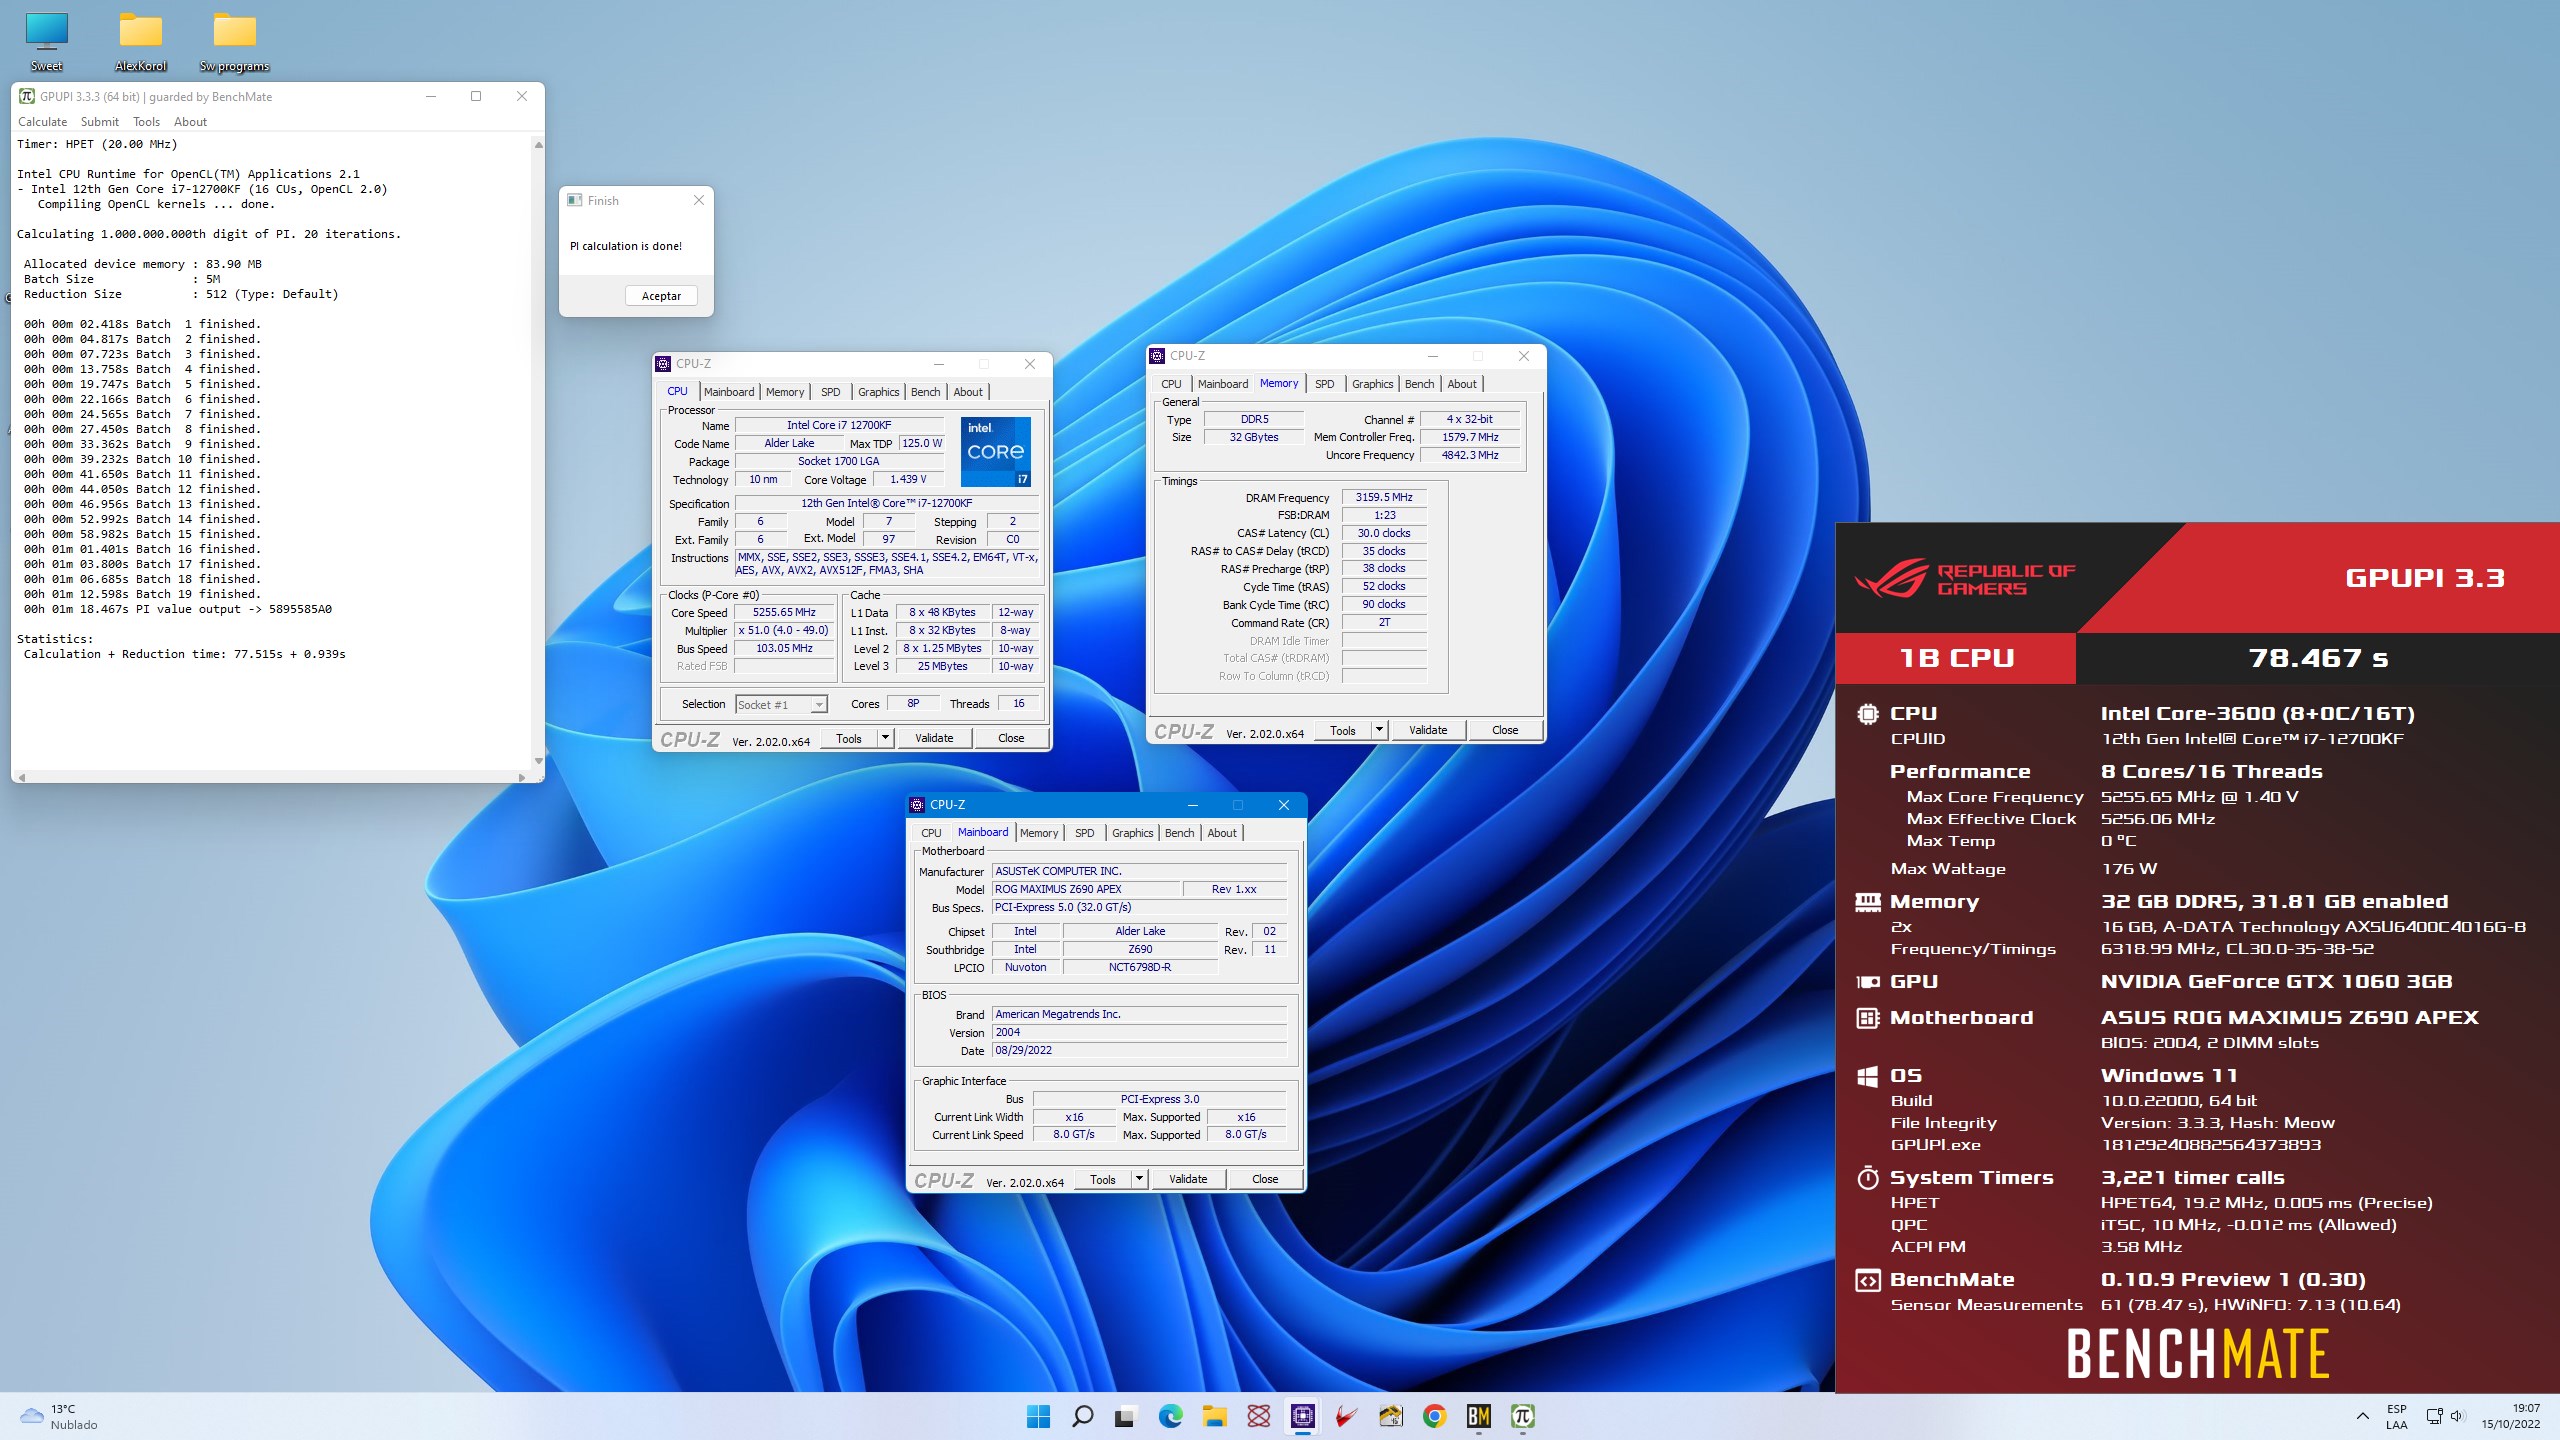
Task: Open Socket #1 selection dropdown
Action: click(781, 705)
